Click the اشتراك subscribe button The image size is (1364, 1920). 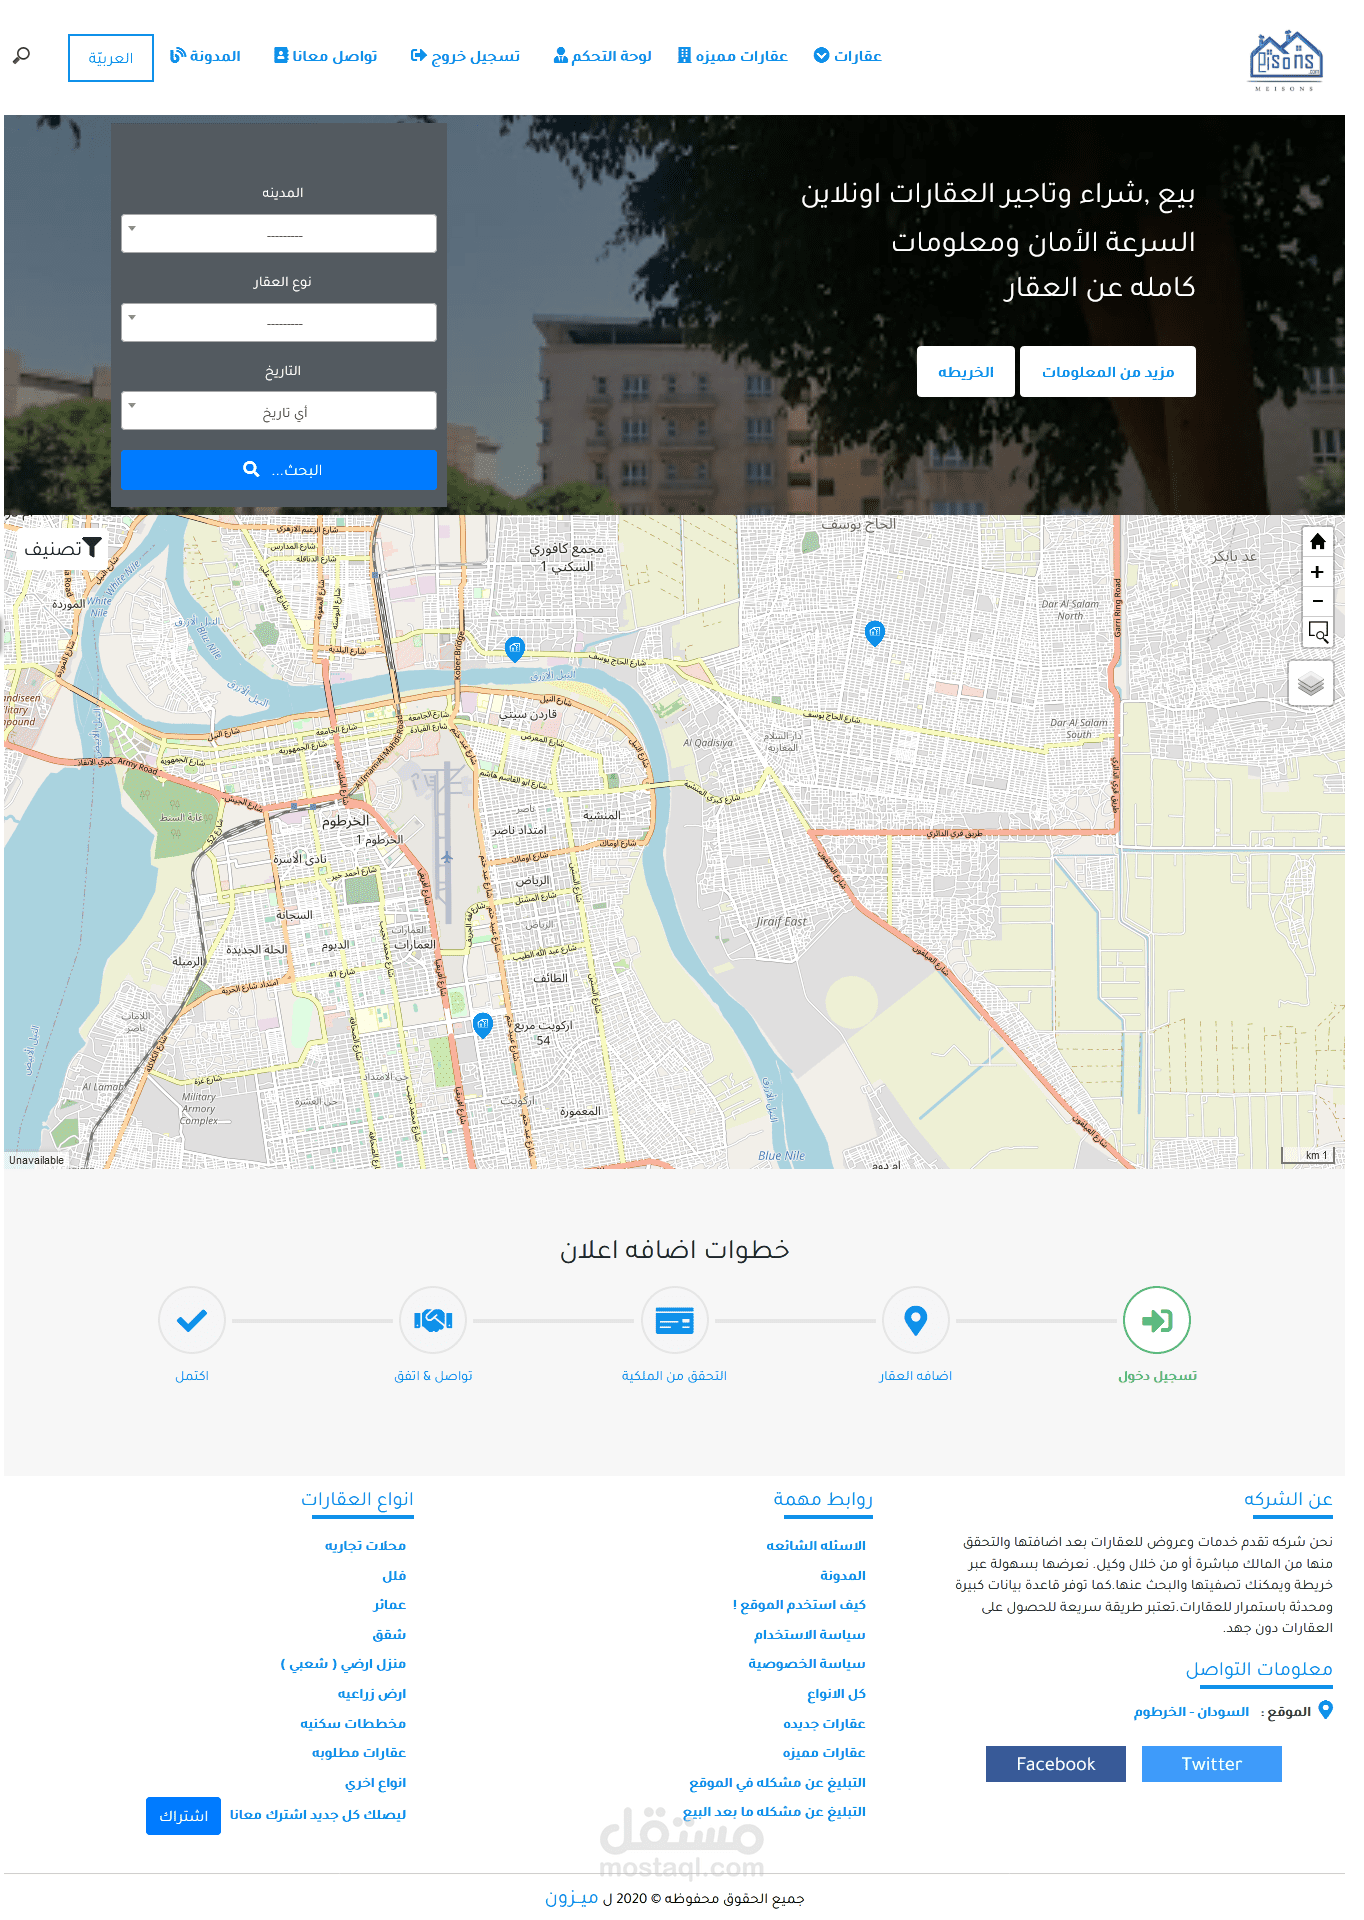coord(183,1816)
